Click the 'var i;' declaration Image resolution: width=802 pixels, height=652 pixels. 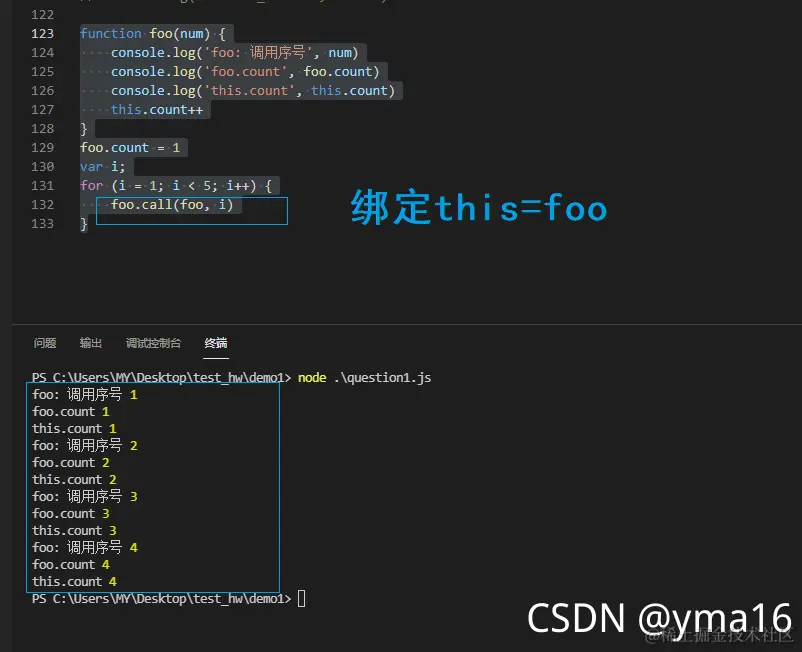(x=102, y=167)
